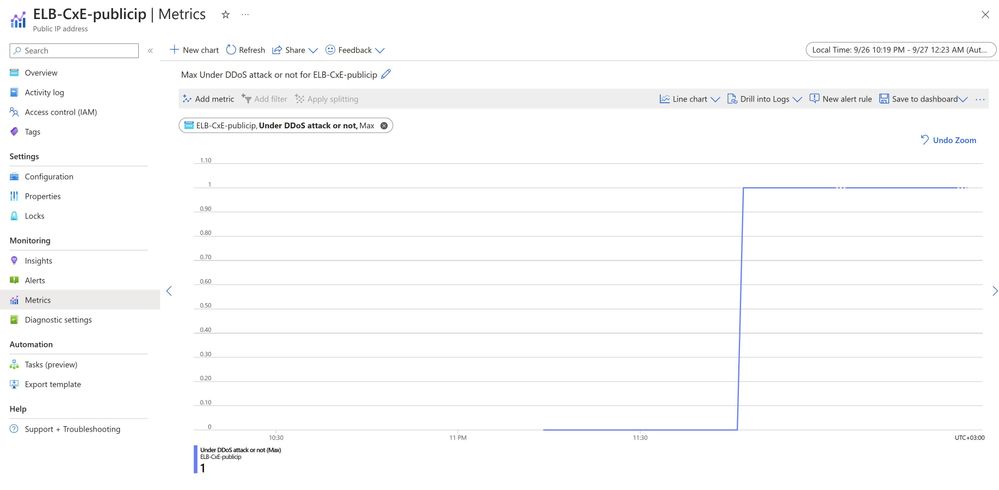
Task: Refresh the metrics chart
Action: 245,50
